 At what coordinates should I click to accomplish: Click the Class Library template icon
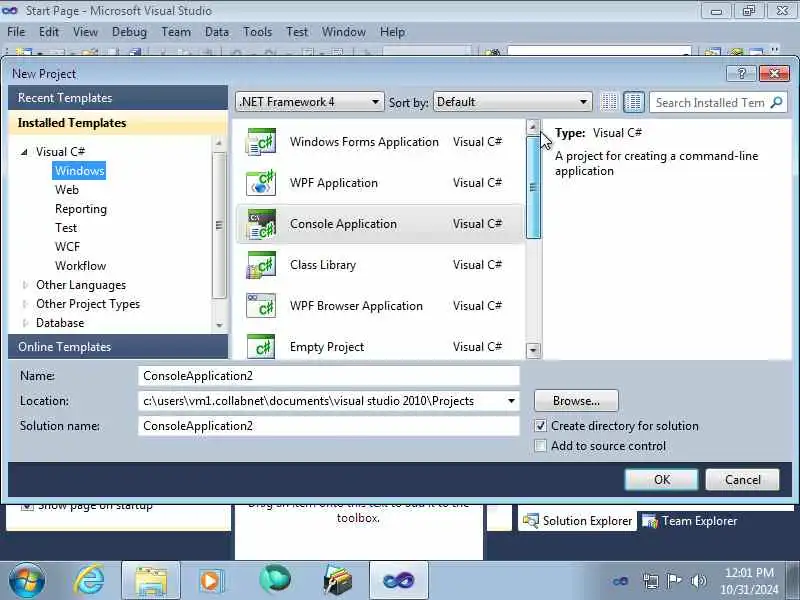tap(261, 265)
